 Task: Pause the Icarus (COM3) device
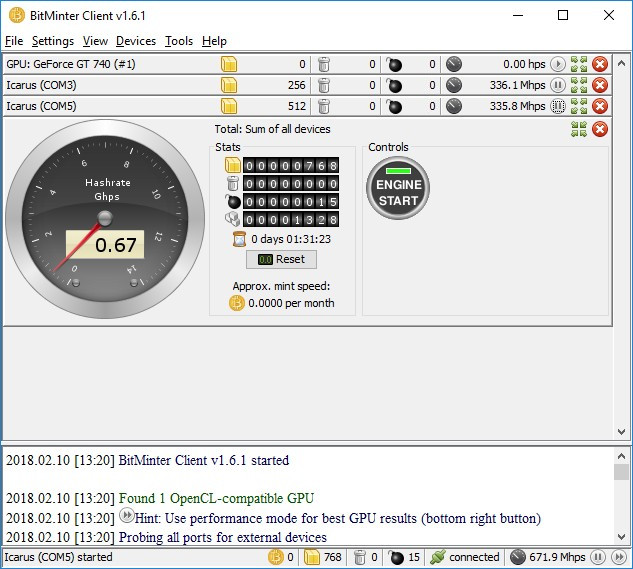[558, 85]
